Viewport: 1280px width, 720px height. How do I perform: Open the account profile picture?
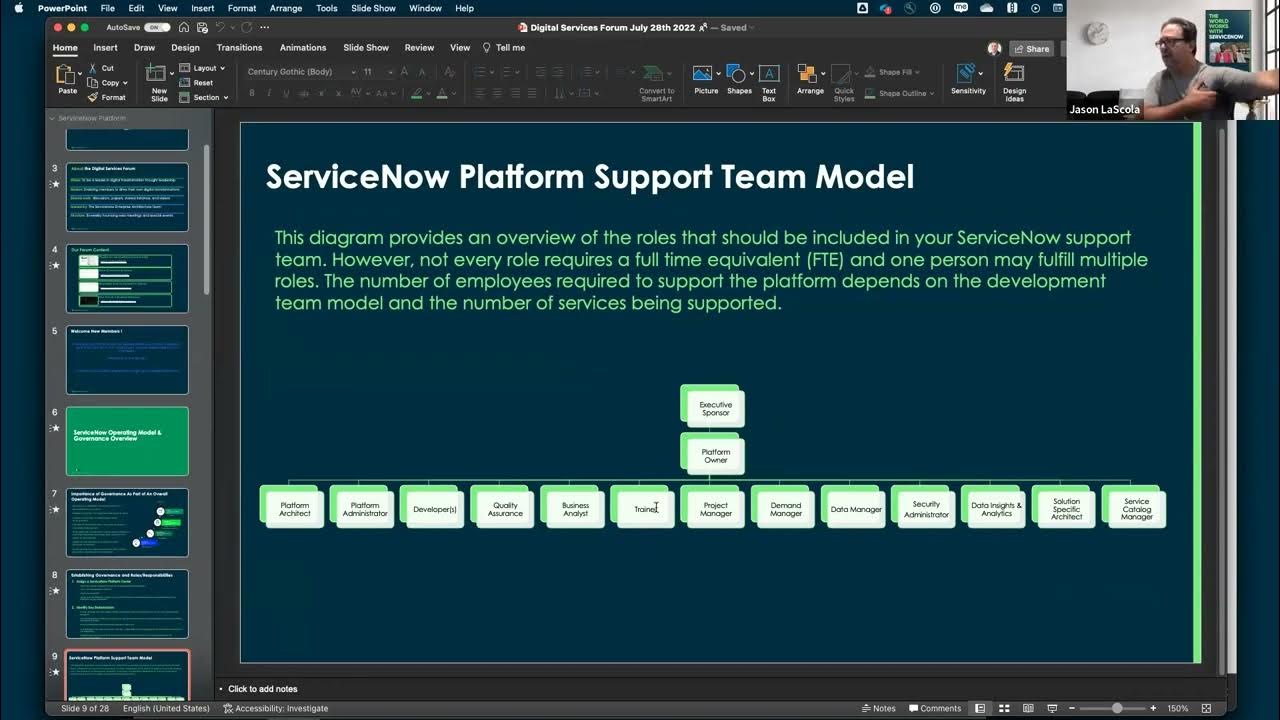[x=994, y=48]
